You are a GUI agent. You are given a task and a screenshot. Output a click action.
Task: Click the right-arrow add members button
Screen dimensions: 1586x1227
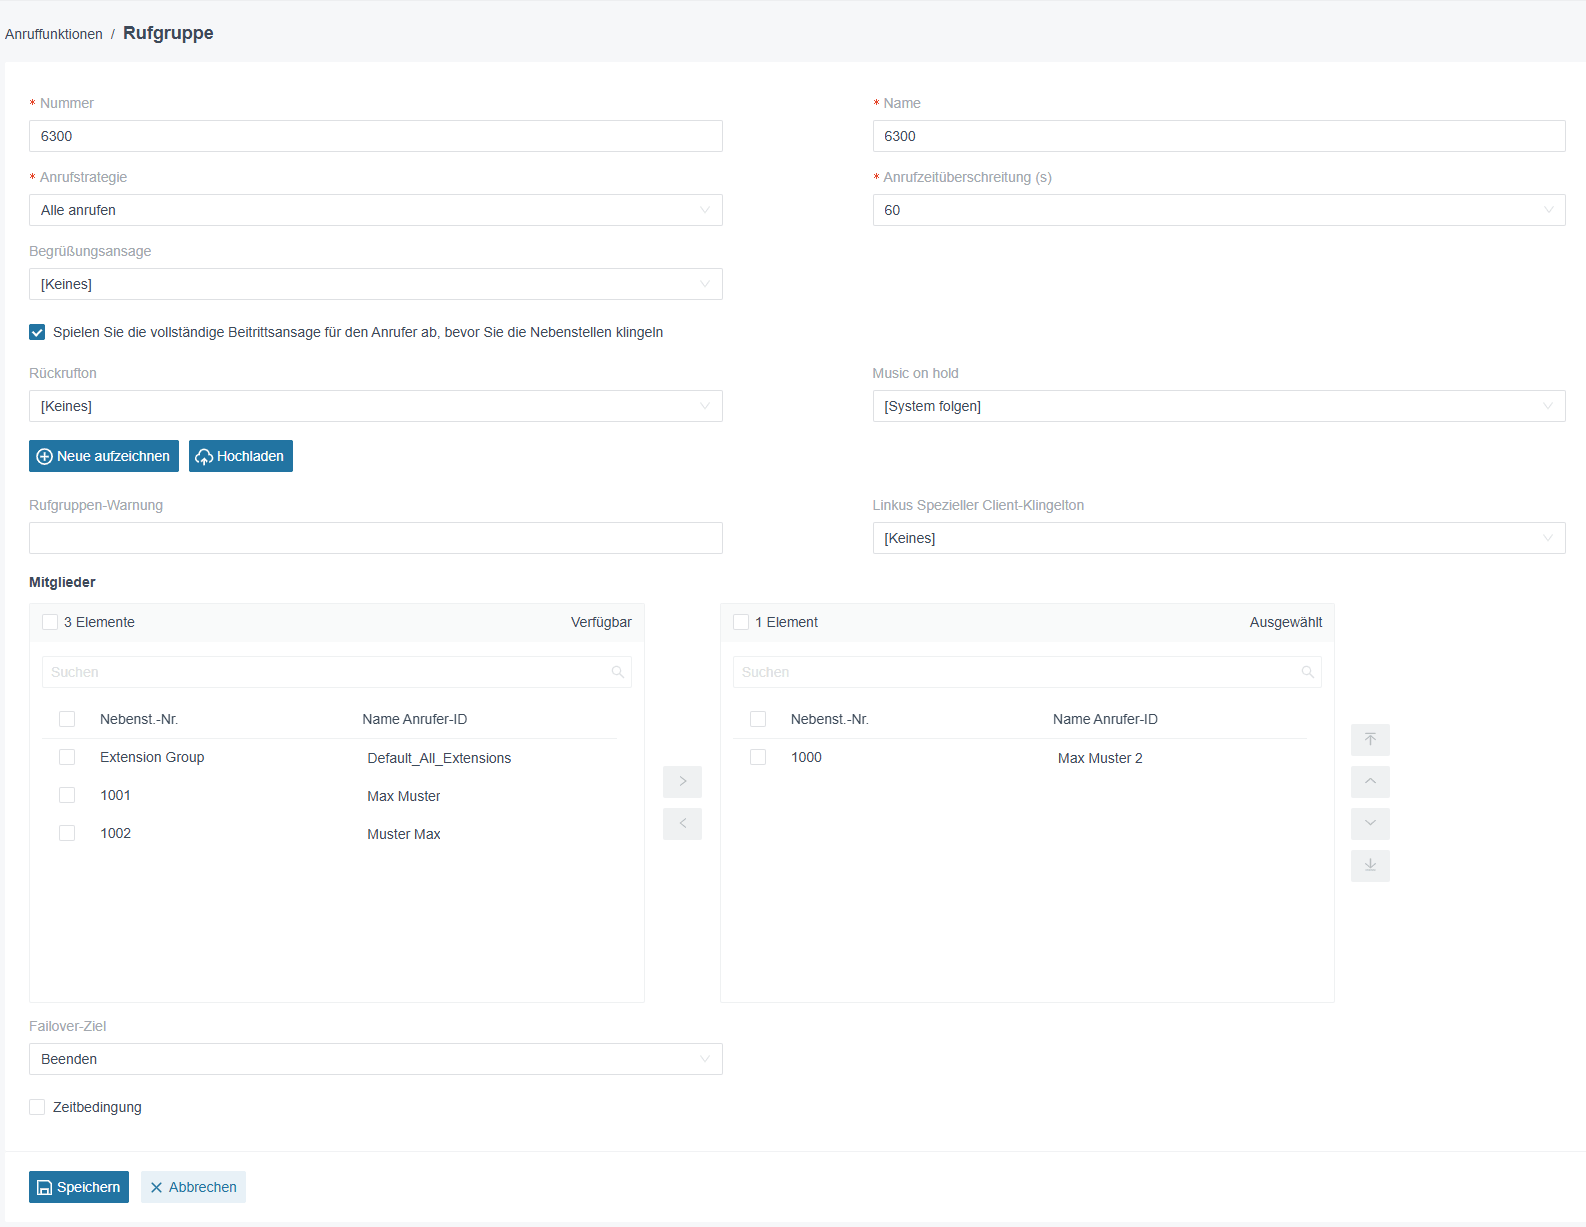[682, 782]
